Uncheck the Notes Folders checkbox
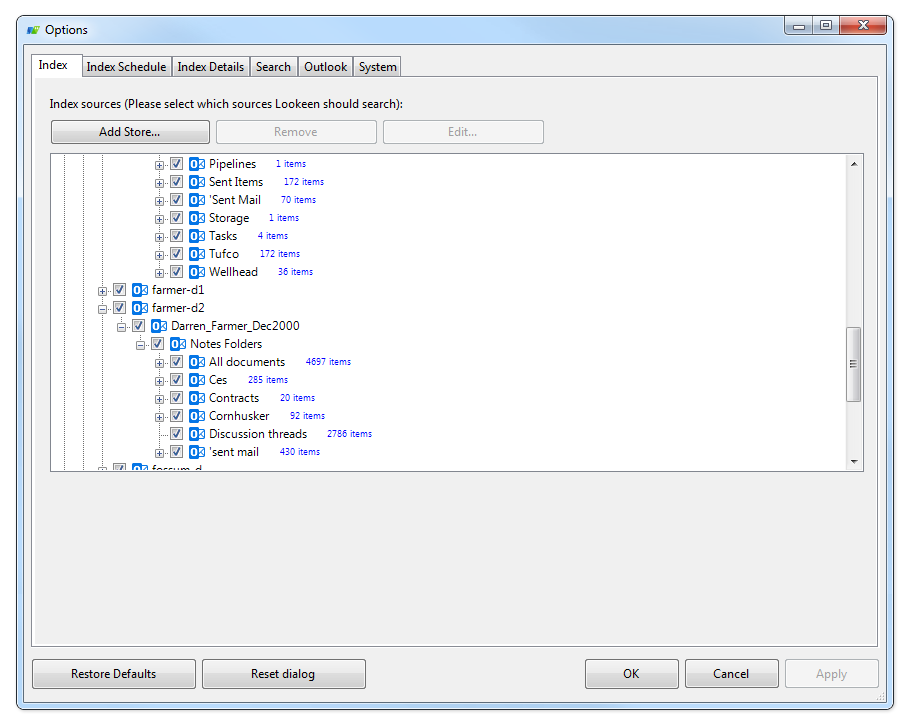Viewport: 910px width, 726px height. coord(158,344)
